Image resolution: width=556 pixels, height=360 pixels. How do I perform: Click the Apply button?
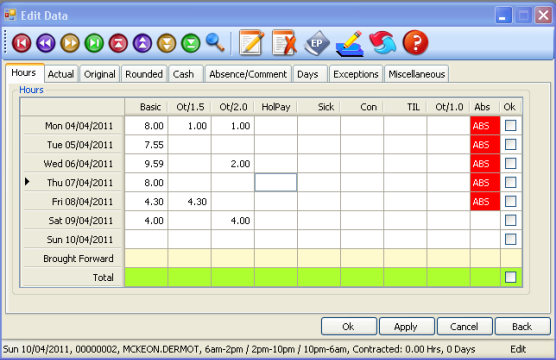tap(406, 326)
